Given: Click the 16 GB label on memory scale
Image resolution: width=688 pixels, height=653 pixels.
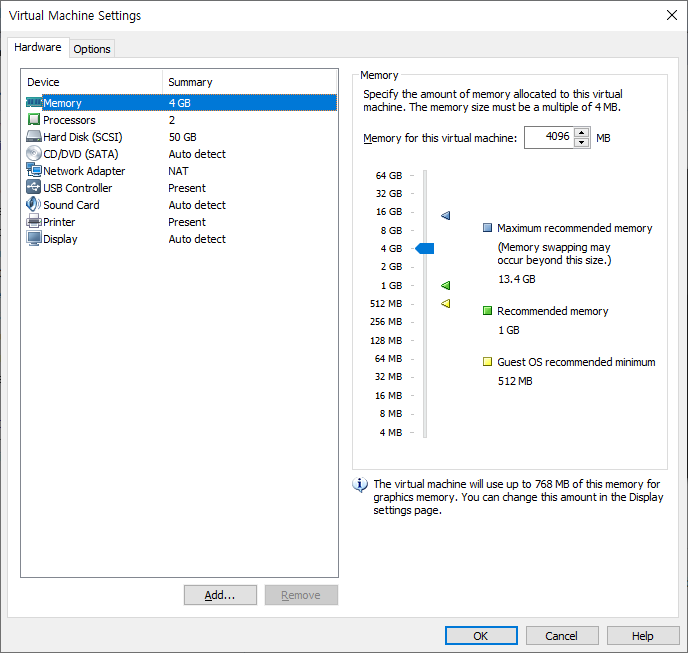Looking at the screenshot, I should point(389,212).
